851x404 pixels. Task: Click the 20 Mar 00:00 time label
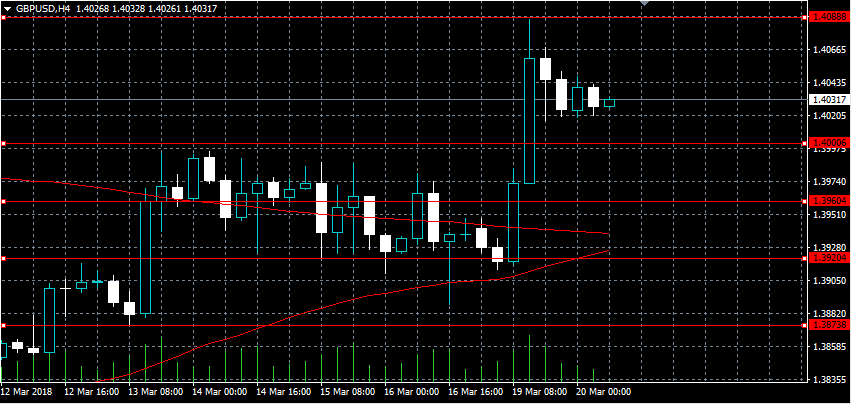604,392
